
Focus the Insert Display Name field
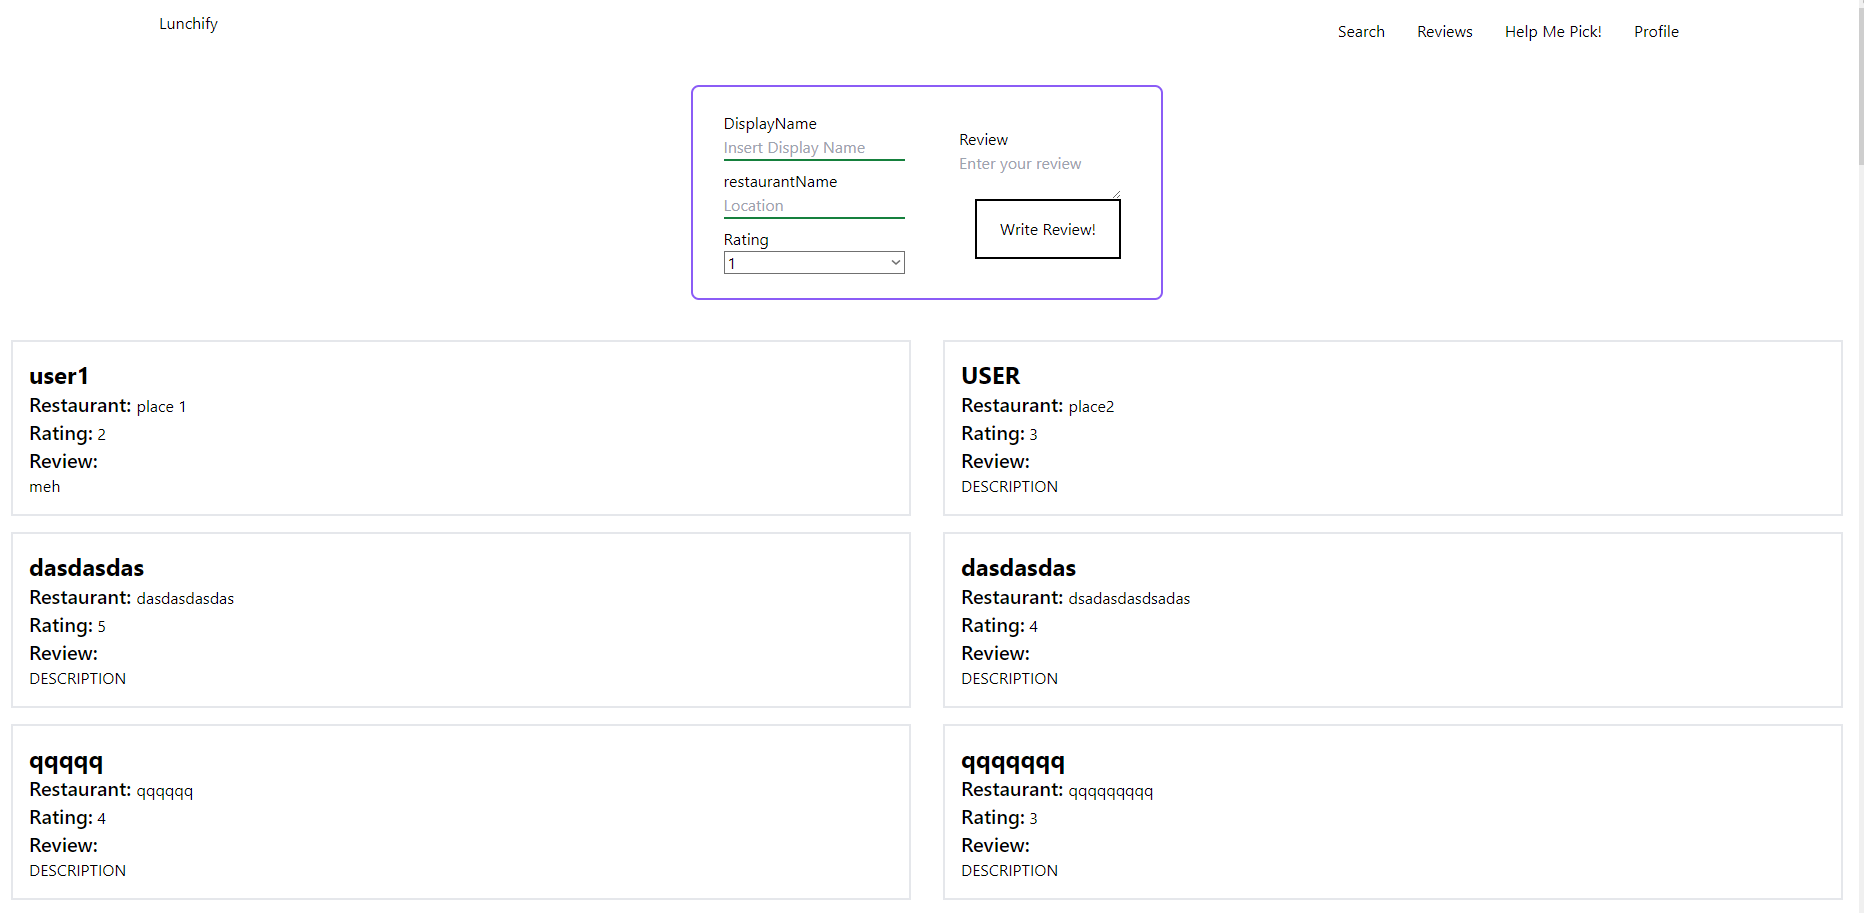point(814,148)
